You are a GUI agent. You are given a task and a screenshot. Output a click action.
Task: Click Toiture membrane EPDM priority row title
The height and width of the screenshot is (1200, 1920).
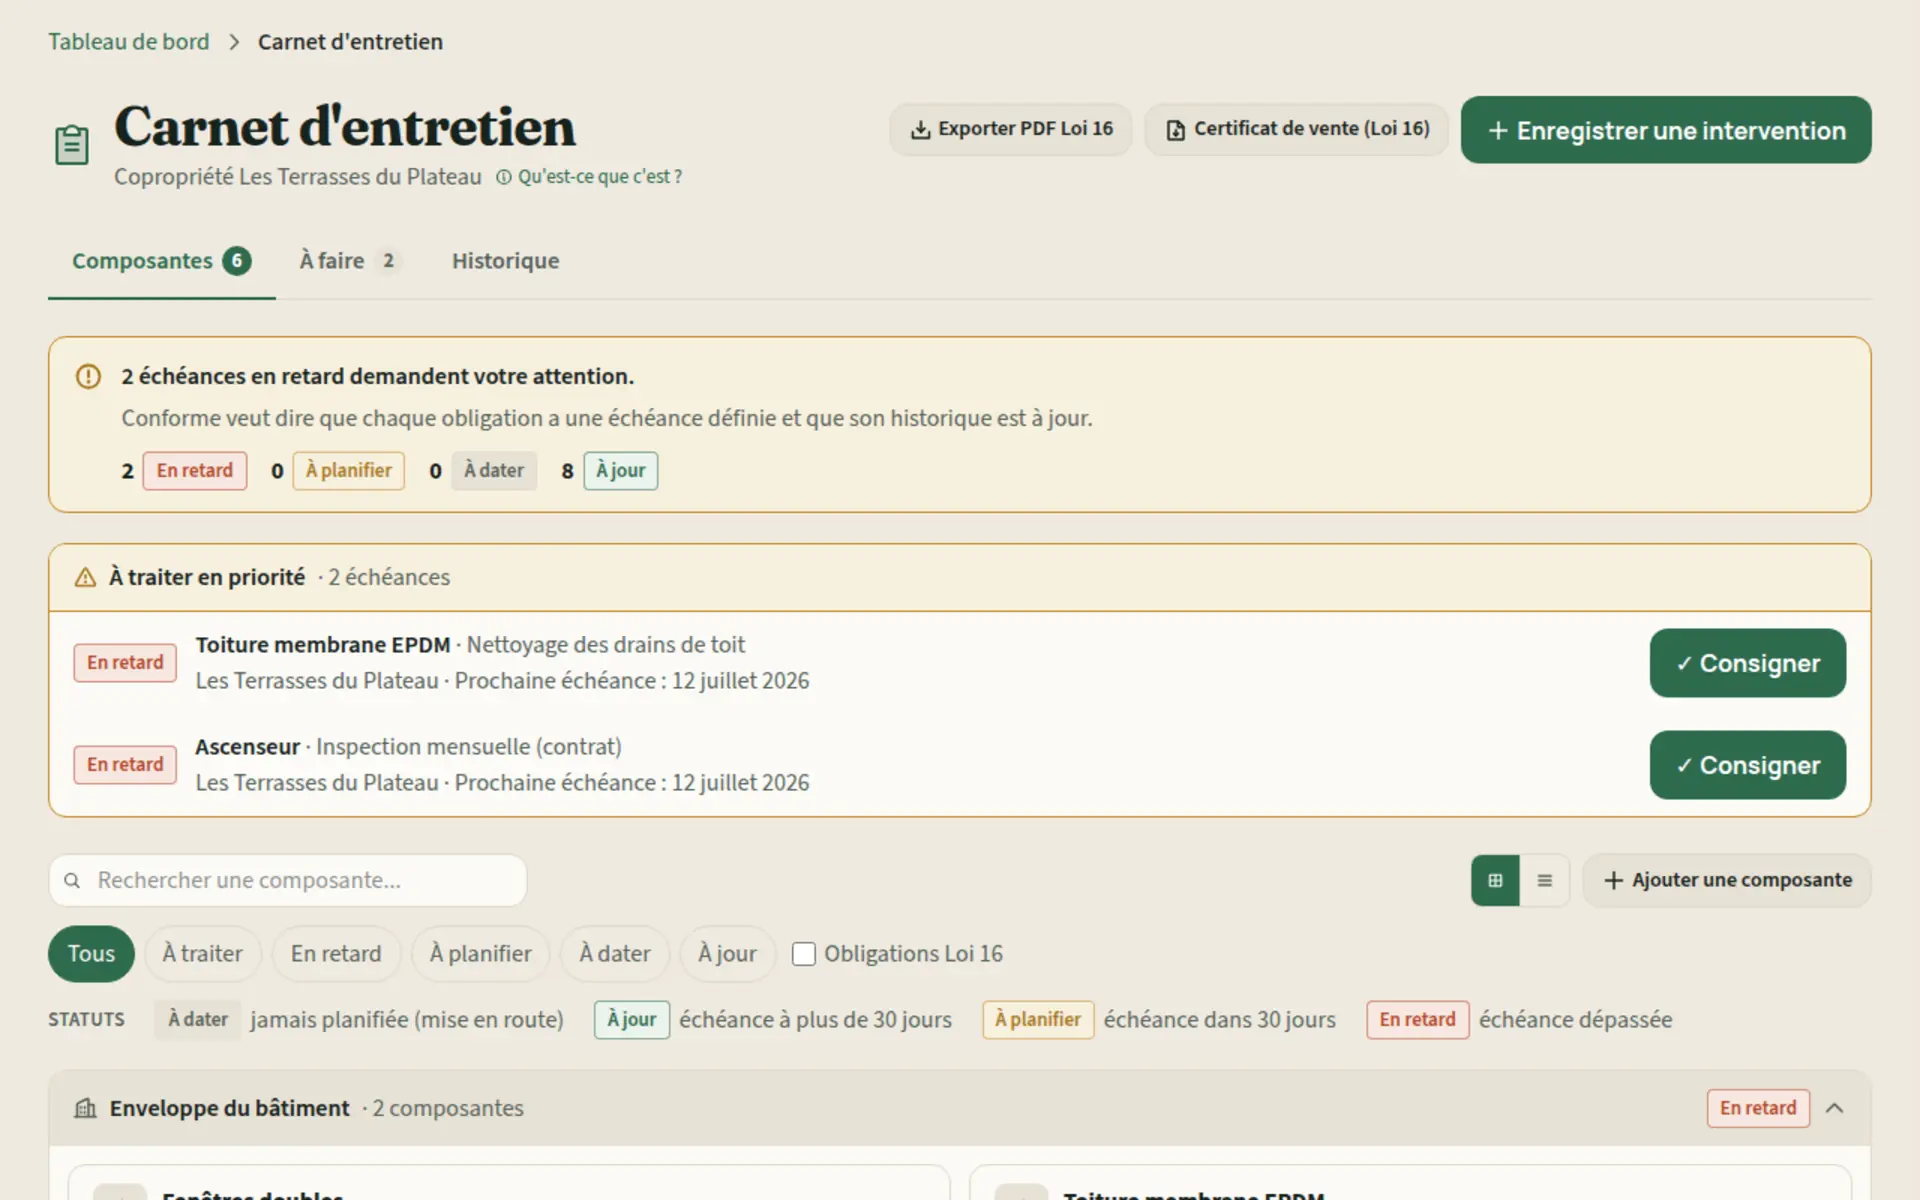click(x=323, y=645)
